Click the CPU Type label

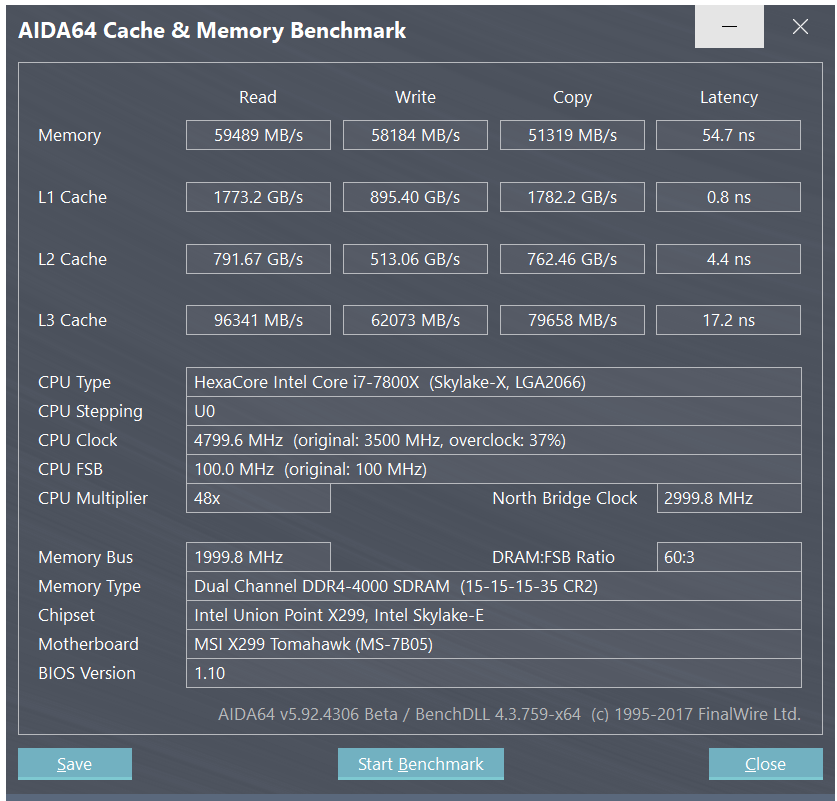[x=74, y=383]
